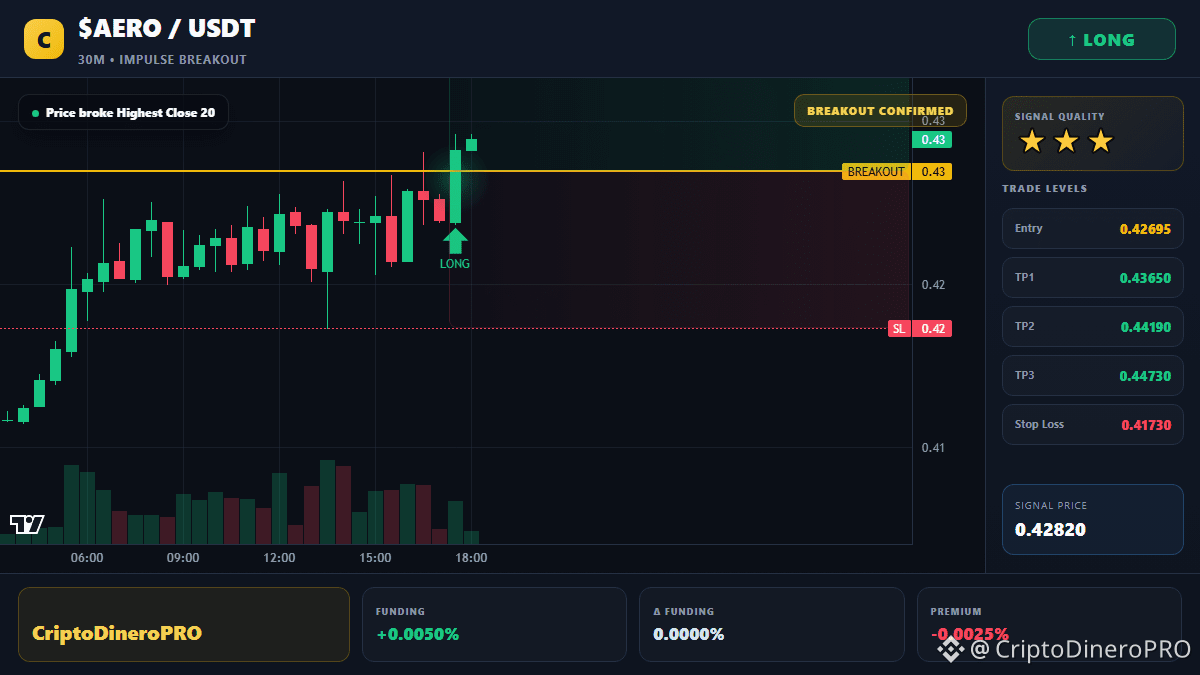
Task: Click the second signal quality star
Action: coord(1066,142)
